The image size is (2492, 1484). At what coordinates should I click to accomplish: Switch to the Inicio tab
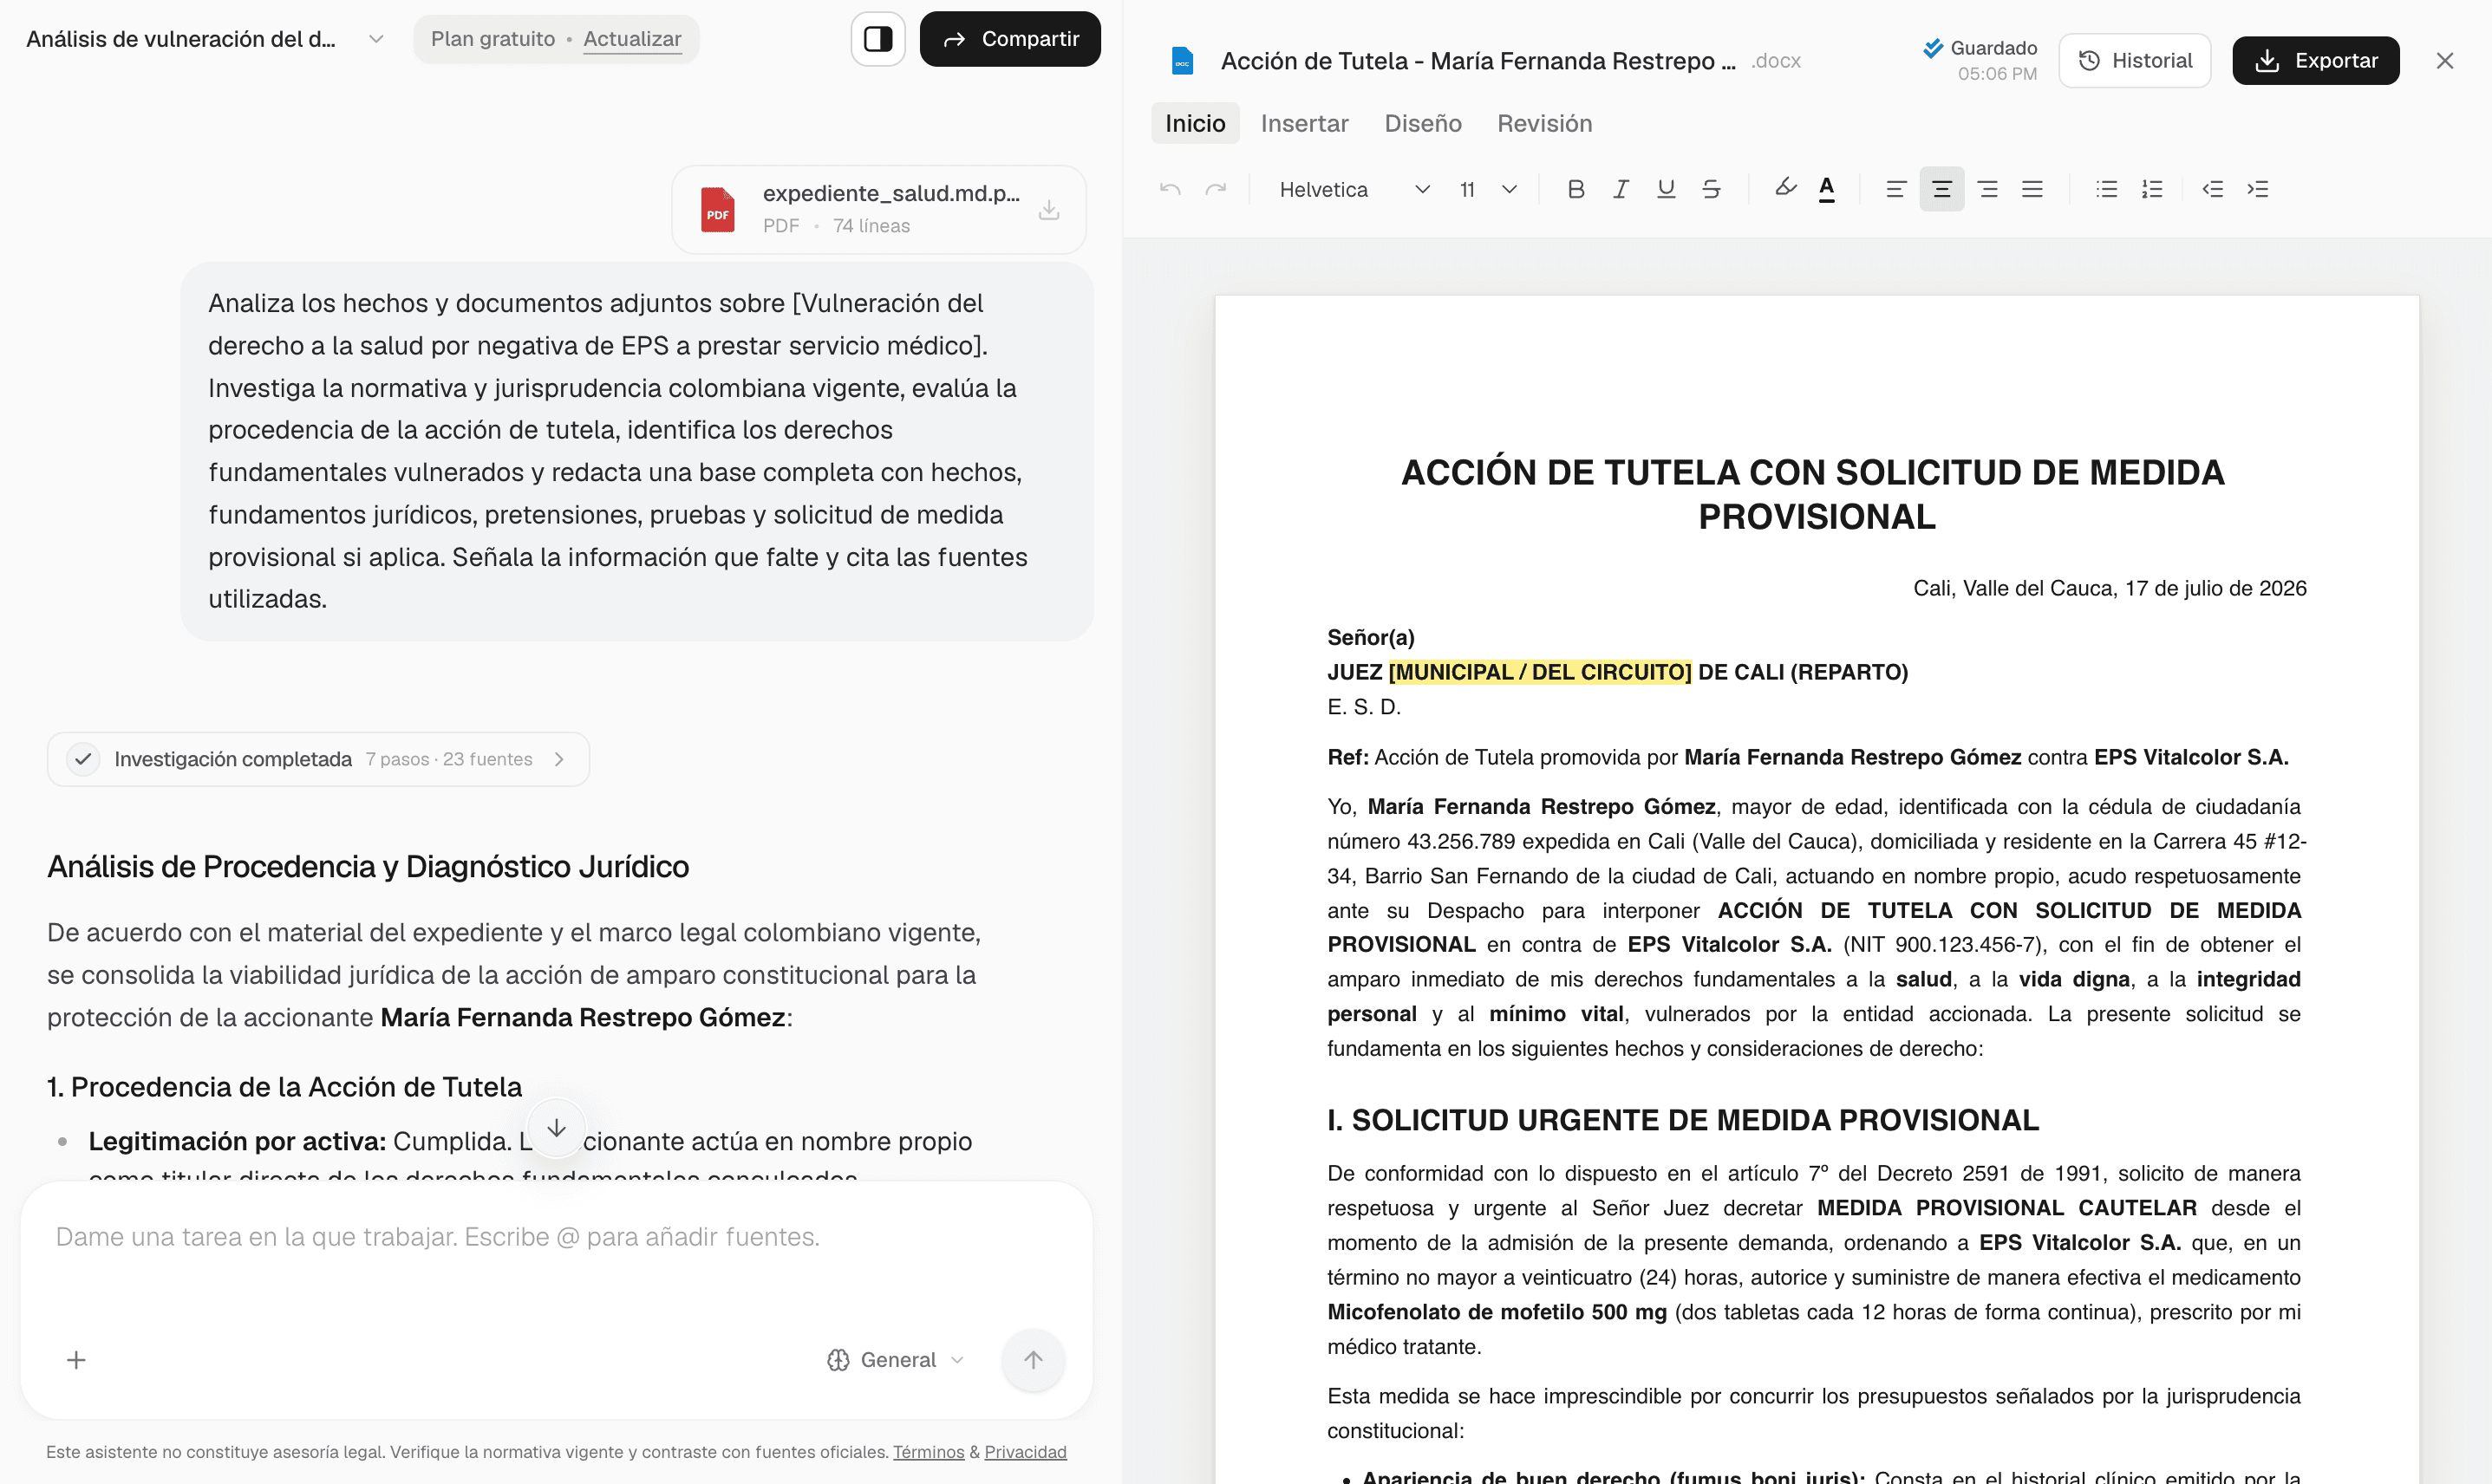(x=1195, y=123)
